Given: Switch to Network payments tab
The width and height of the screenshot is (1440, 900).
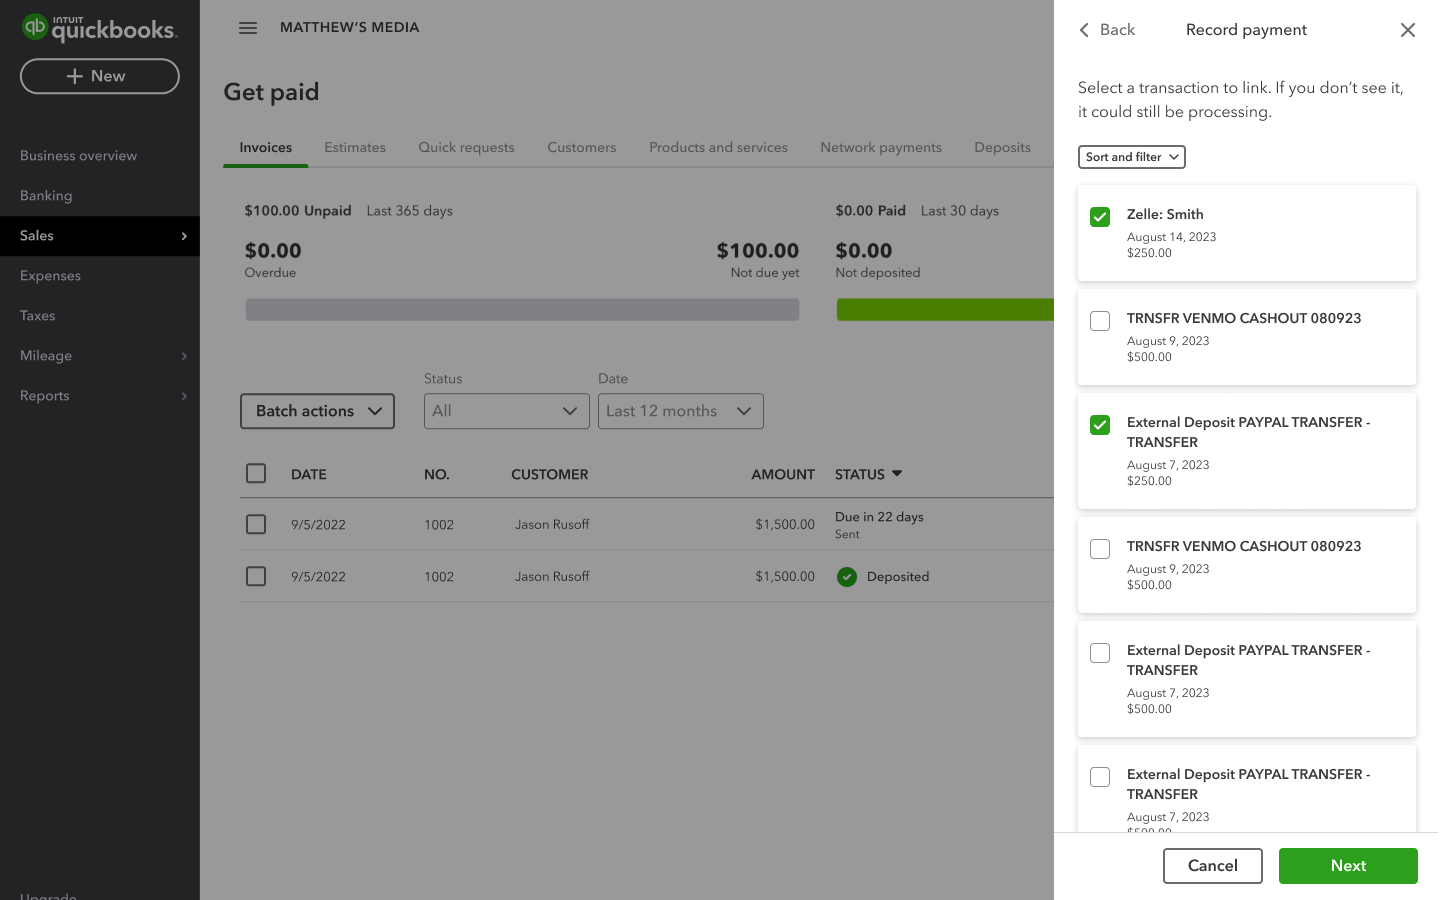Looking at the screenshot, I should [881, 147].
